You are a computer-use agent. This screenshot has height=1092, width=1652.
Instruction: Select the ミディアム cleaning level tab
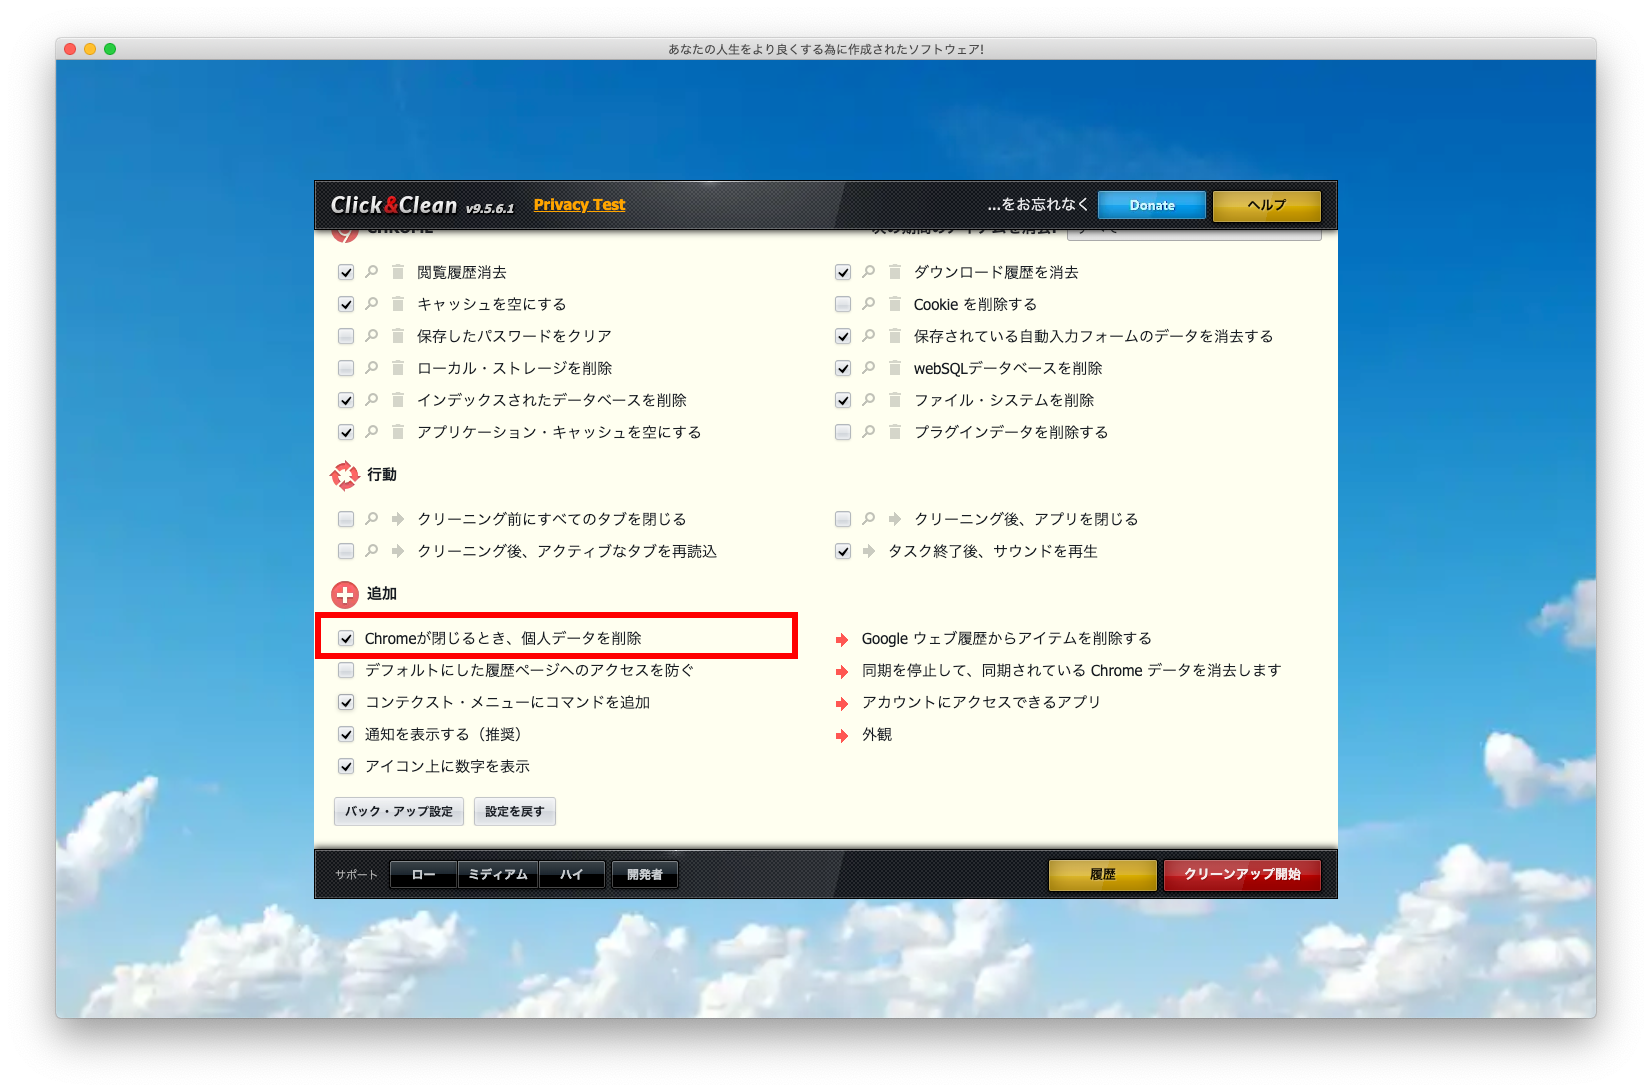pyautogui.click(x=498, y=874)
